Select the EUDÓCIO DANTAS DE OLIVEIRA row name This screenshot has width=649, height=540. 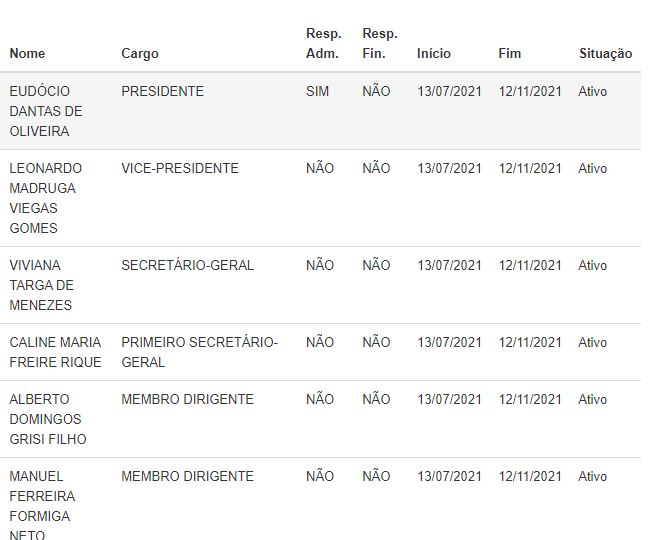(x=46, y=111)
